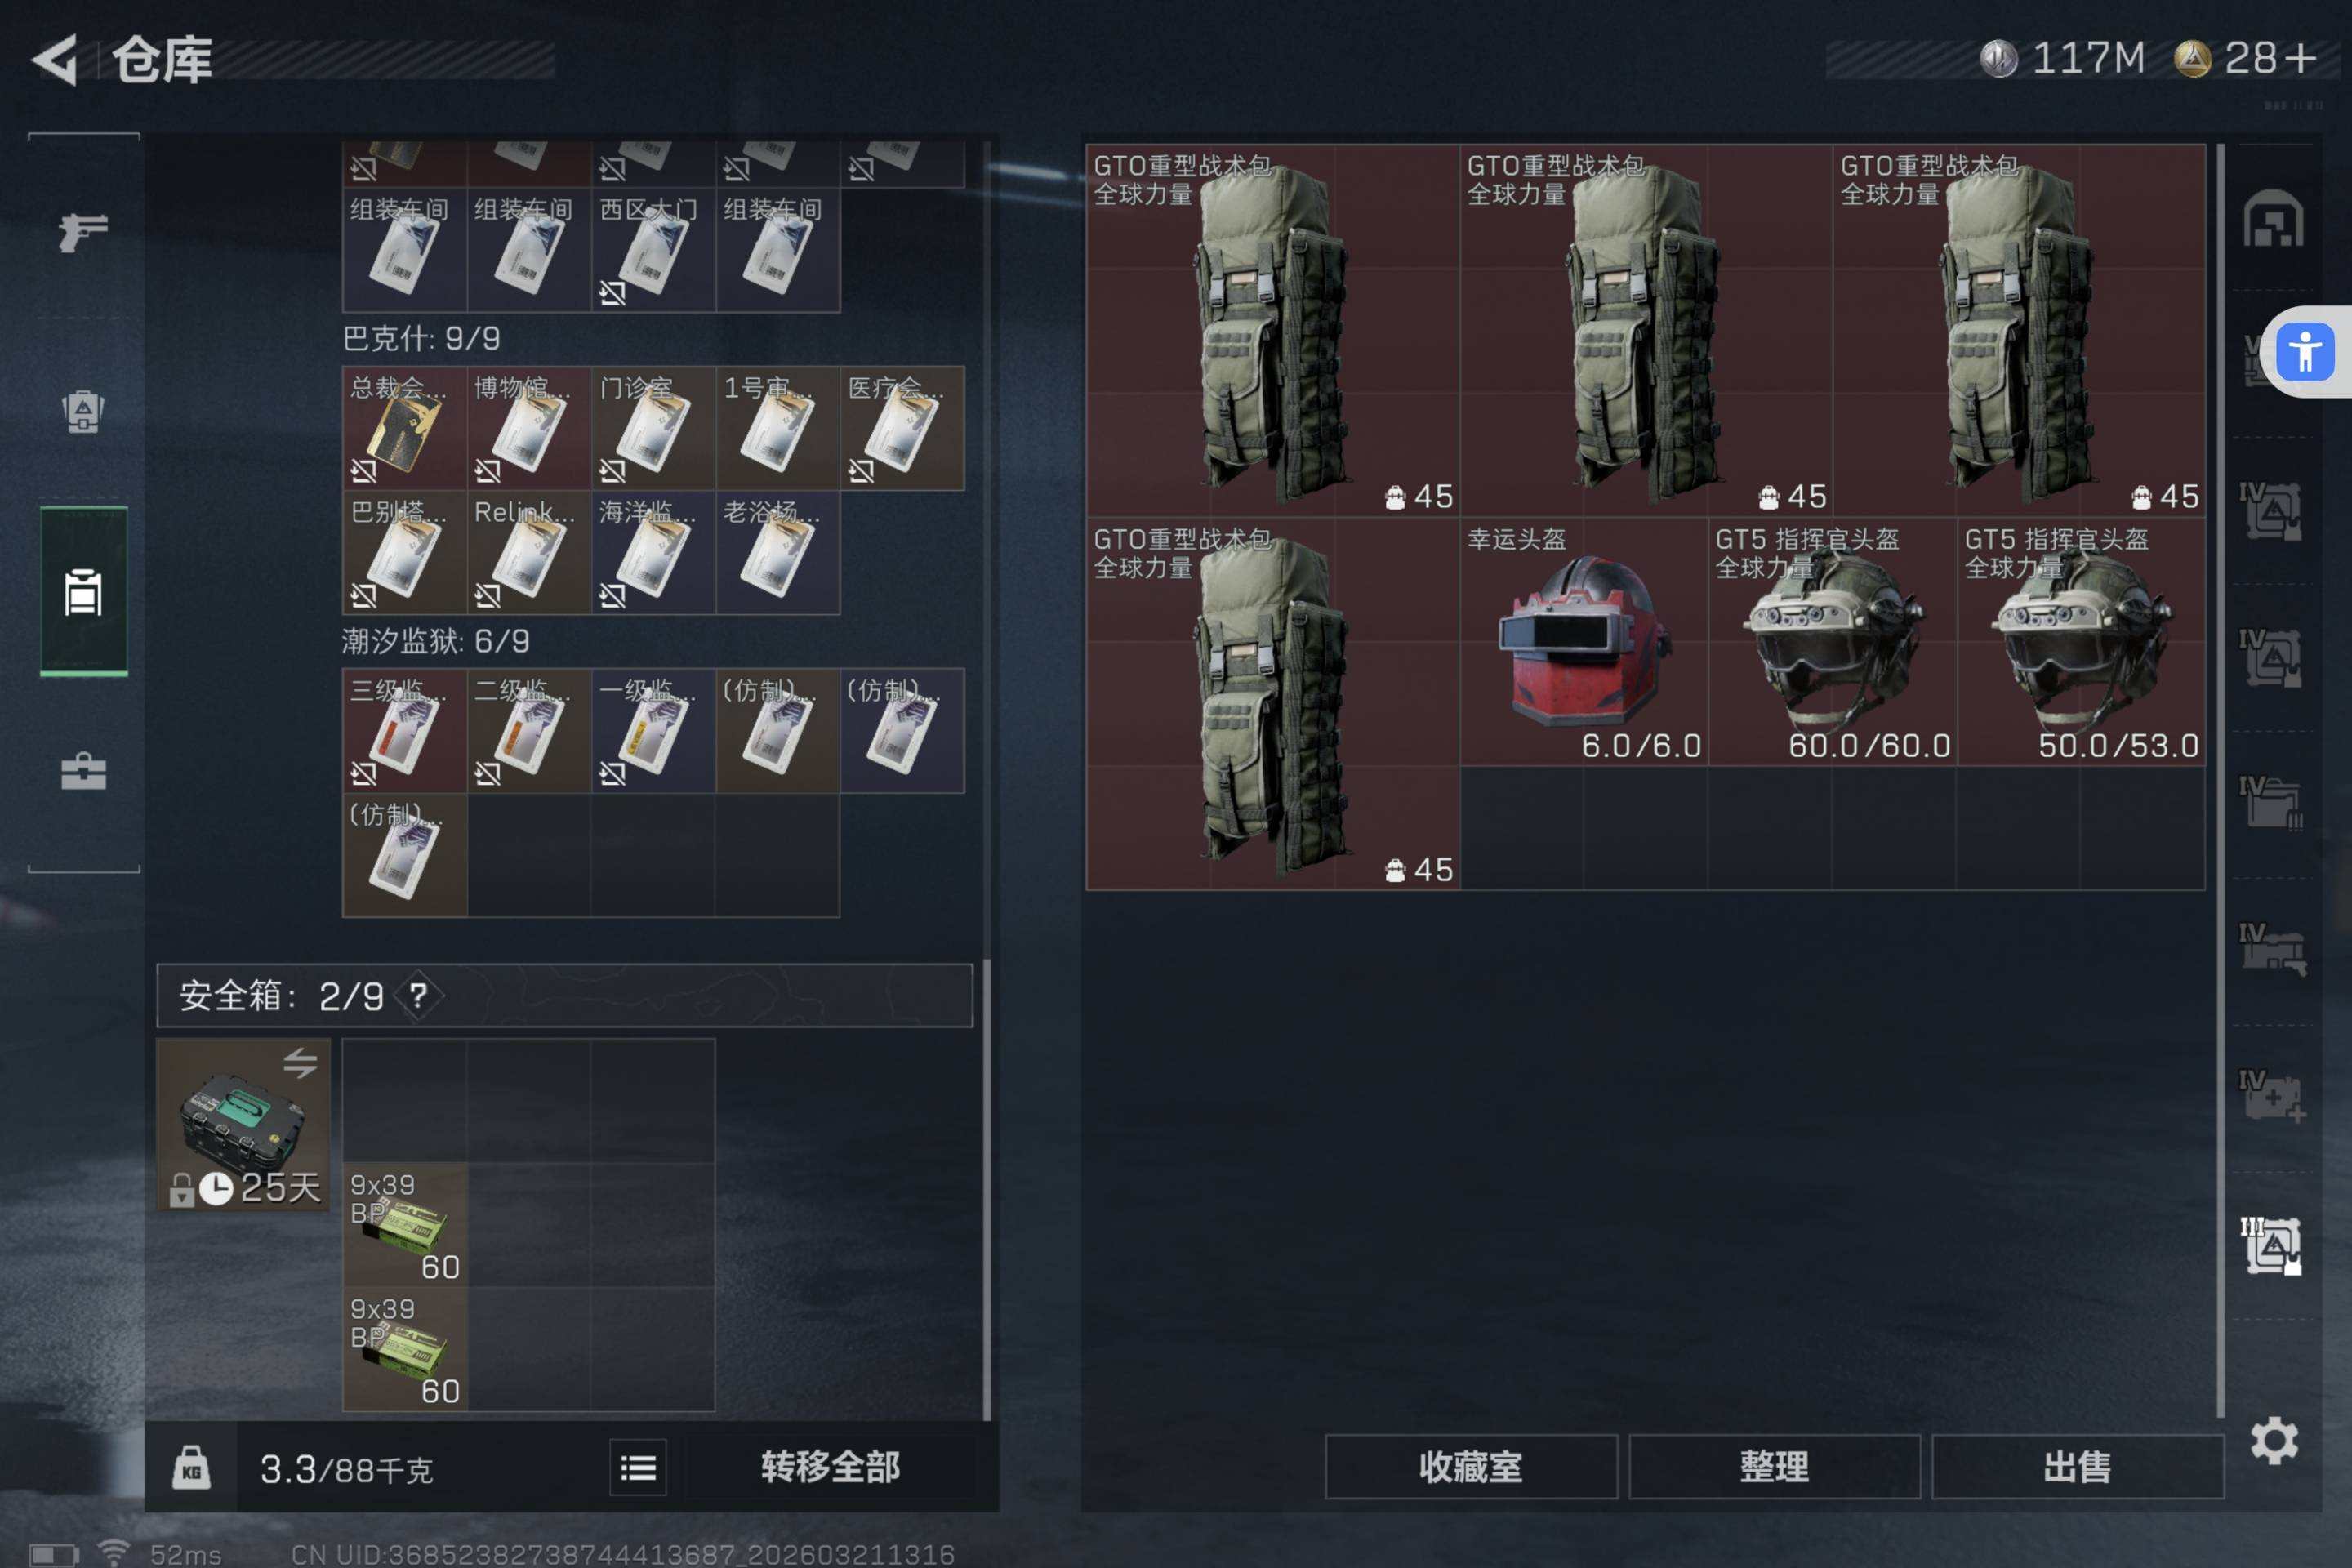Open the safe box help question mark

tap(418, 995)
